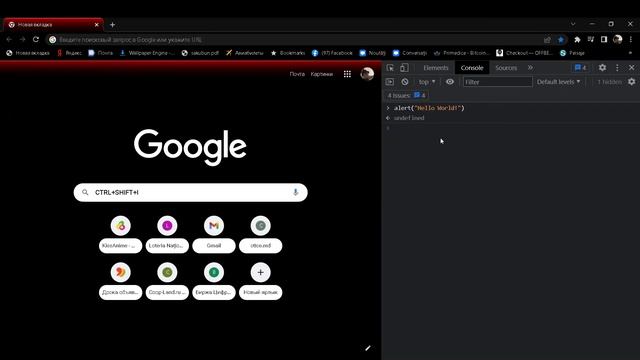Close the DevTools panel

point(631,68)
